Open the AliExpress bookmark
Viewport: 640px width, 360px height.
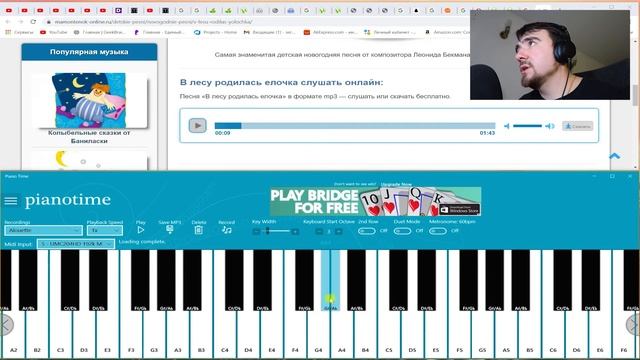[x=330, y=32]
